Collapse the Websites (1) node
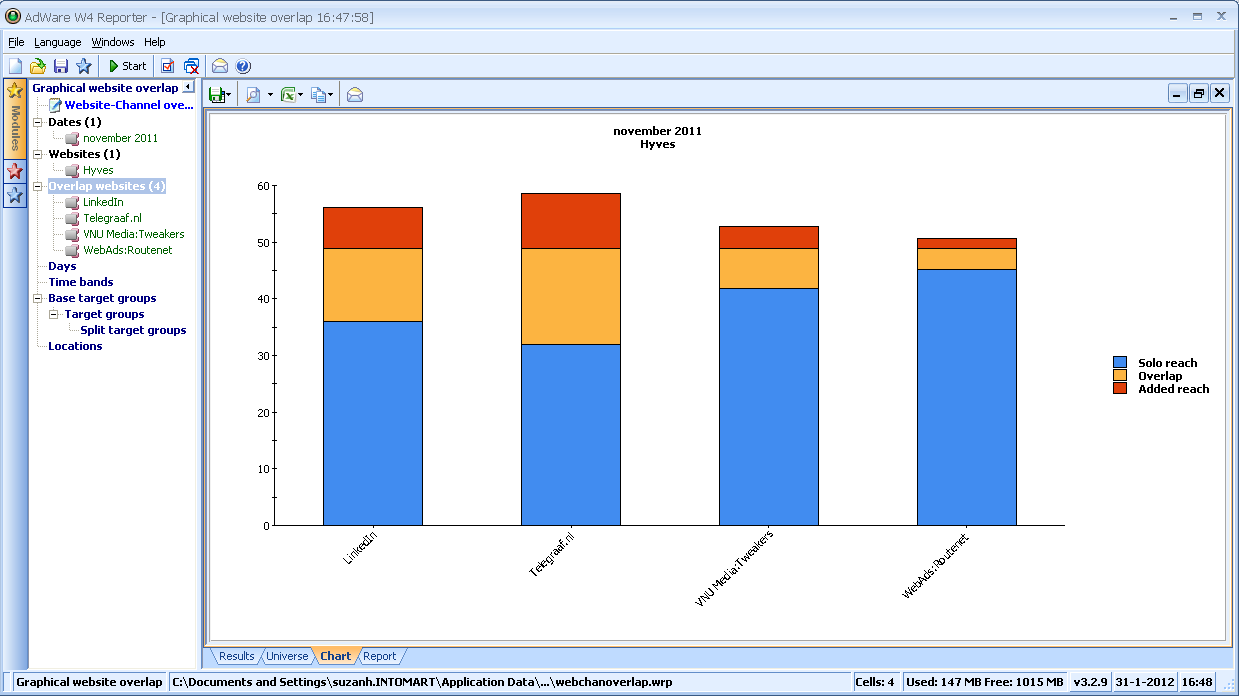 tap(38, 154)
